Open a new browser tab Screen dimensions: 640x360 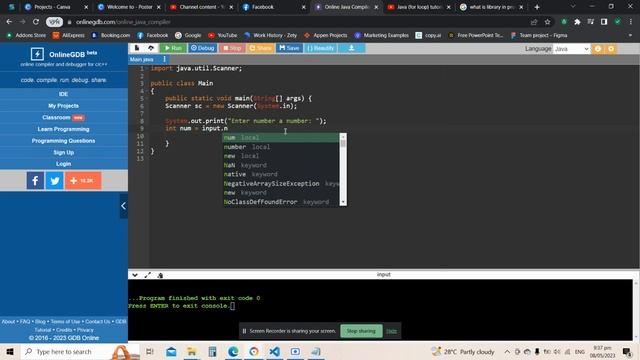point(537,7)
